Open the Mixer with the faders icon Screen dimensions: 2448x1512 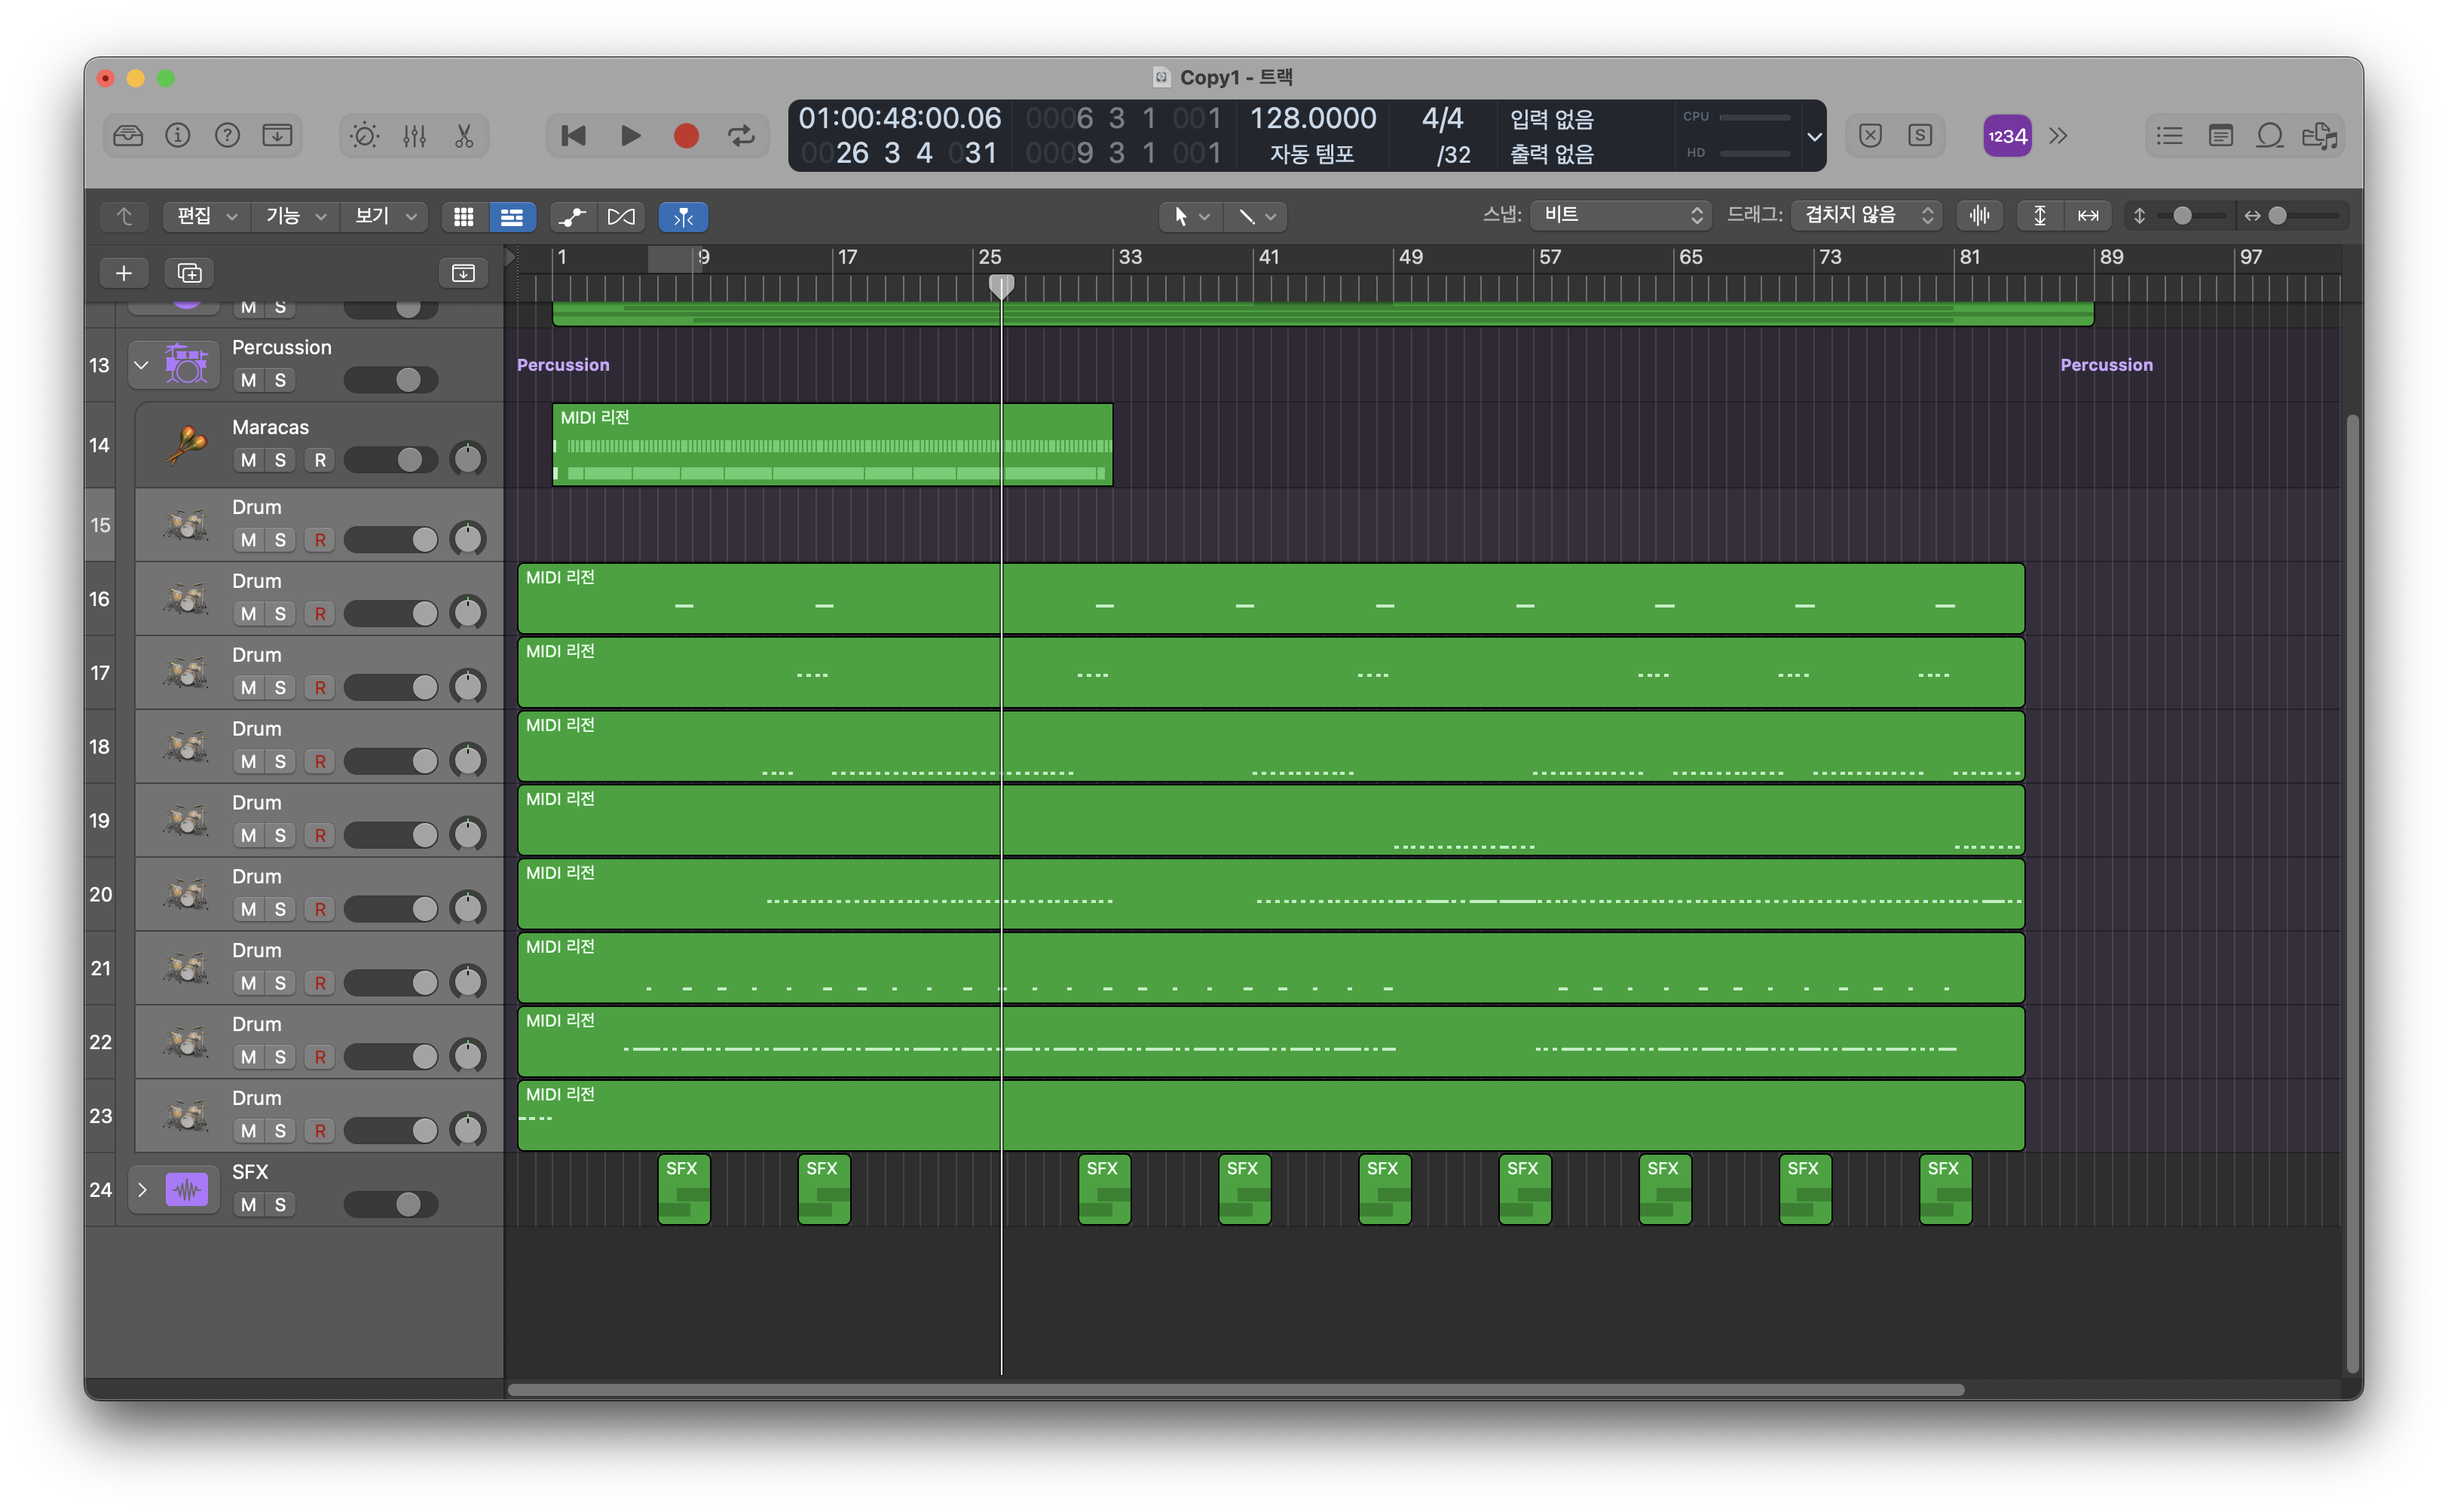[x=414, y=136]
